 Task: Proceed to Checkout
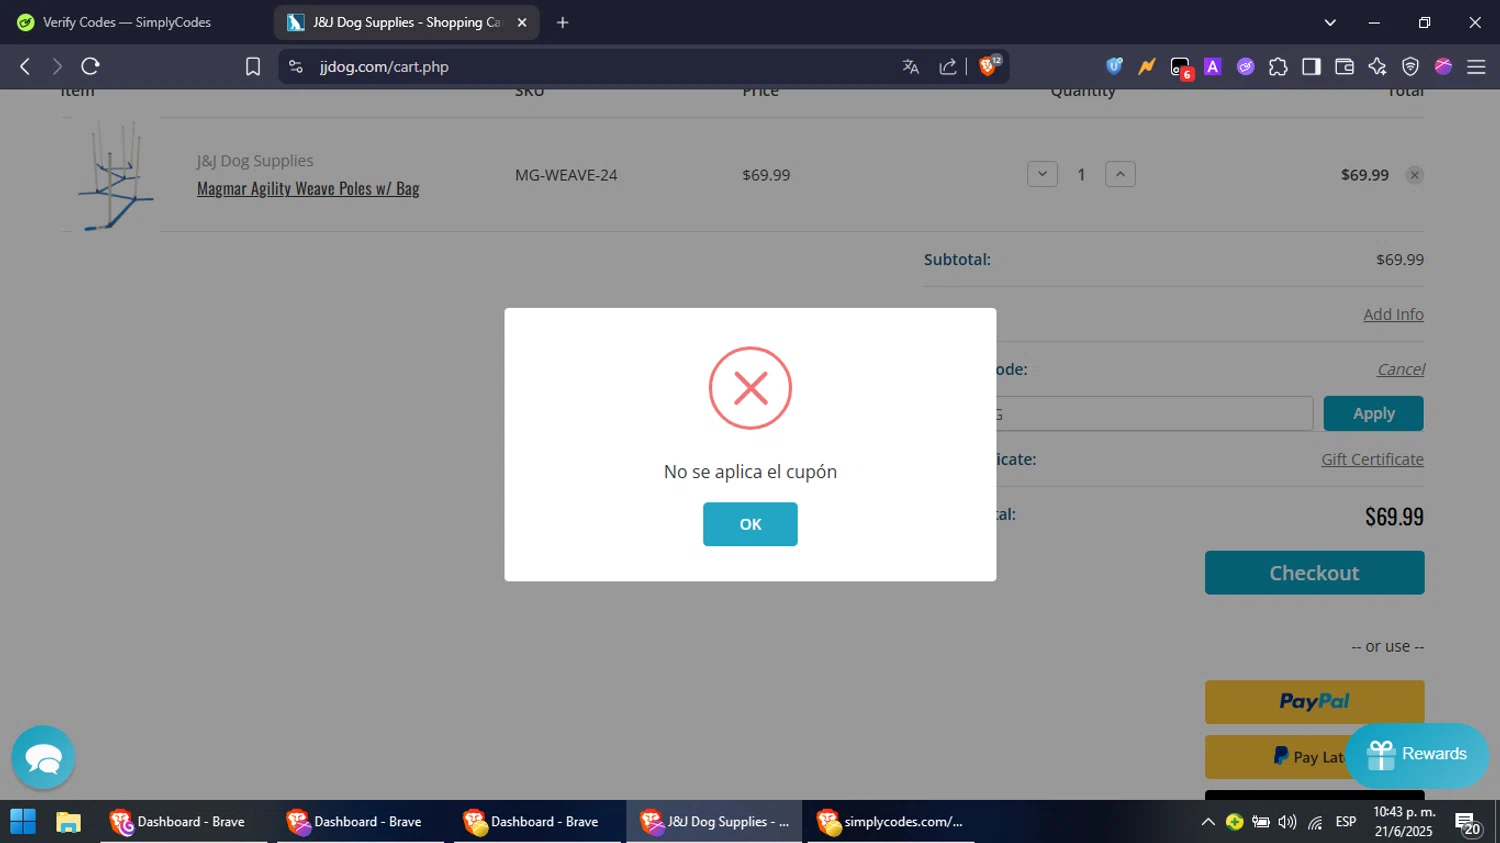tap(1314, 573)
